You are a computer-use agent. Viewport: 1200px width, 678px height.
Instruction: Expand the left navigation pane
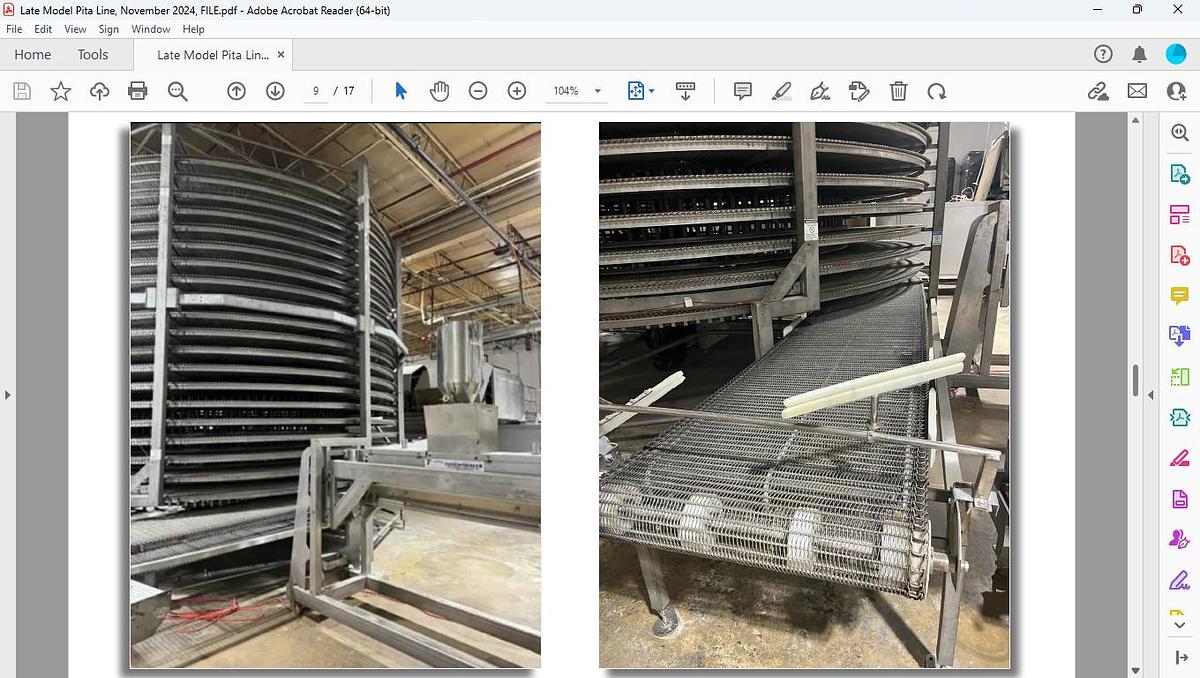coord(8,395)
